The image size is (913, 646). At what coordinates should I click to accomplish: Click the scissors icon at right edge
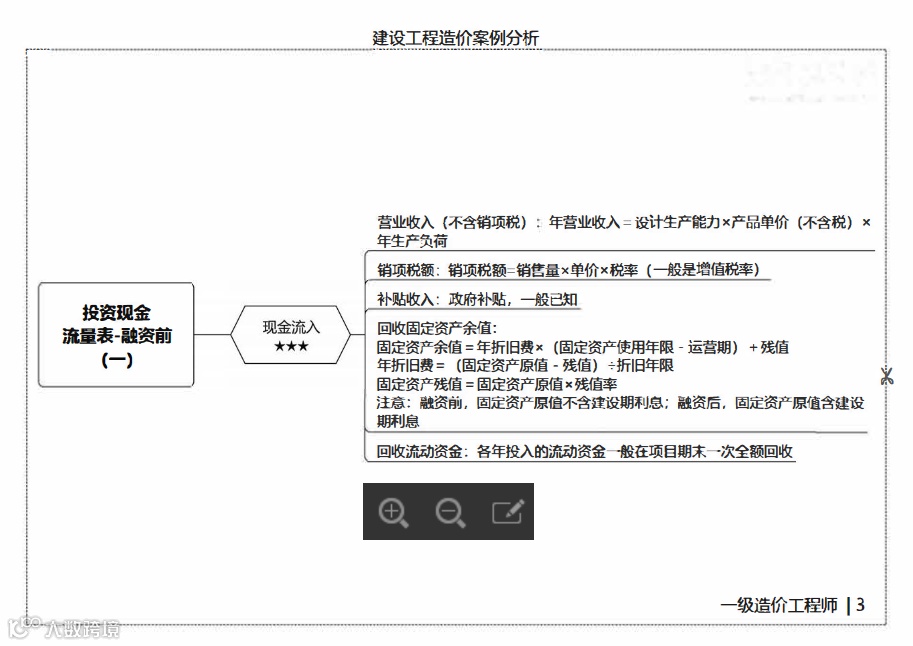887,376
